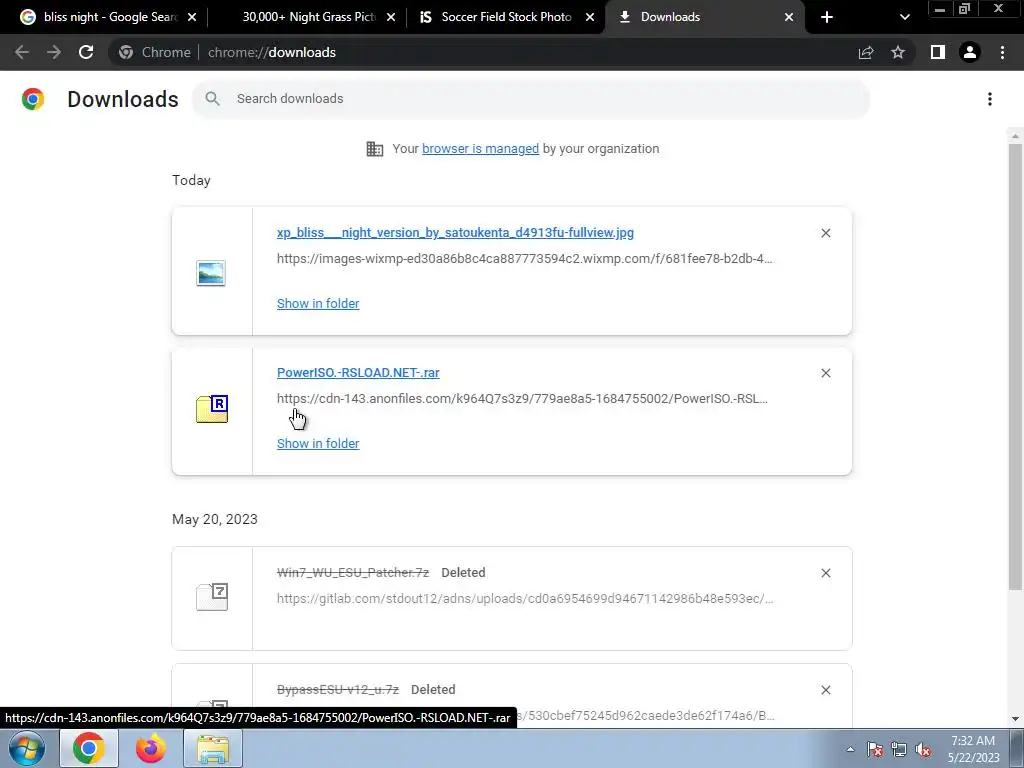Remove BypassESU-v12_u.7z entry from list
The image size is (1024, 768).
tap(825, 690)
